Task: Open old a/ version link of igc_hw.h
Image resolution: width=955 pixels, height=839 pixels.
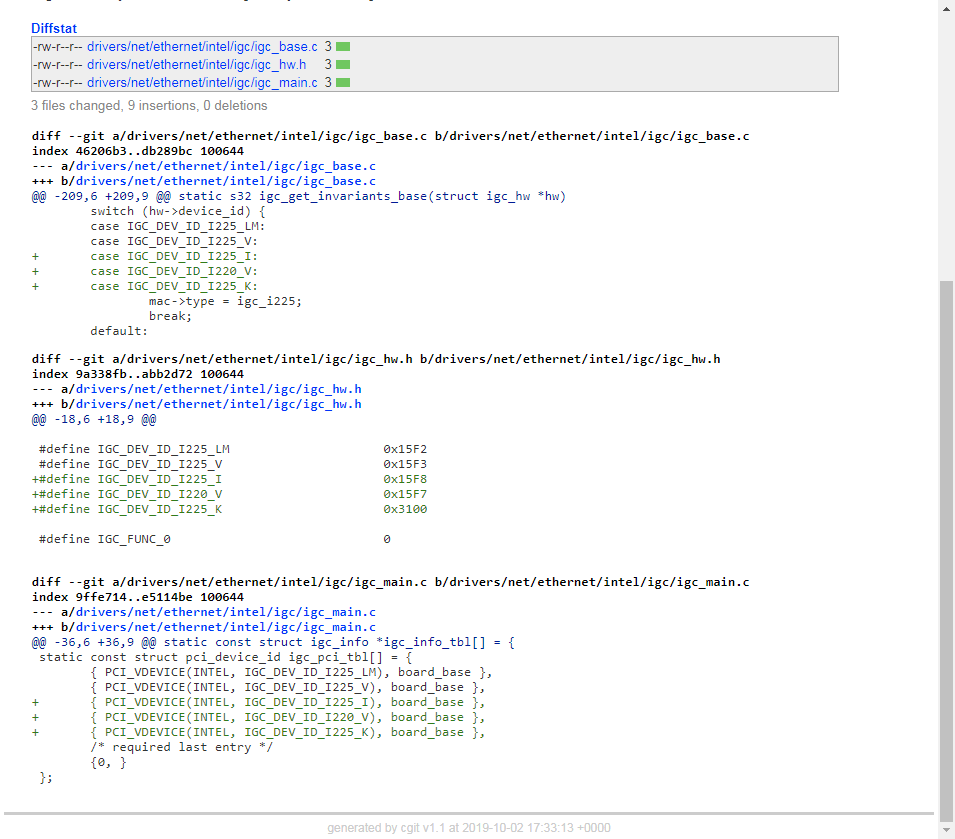Action: (219, 389)
